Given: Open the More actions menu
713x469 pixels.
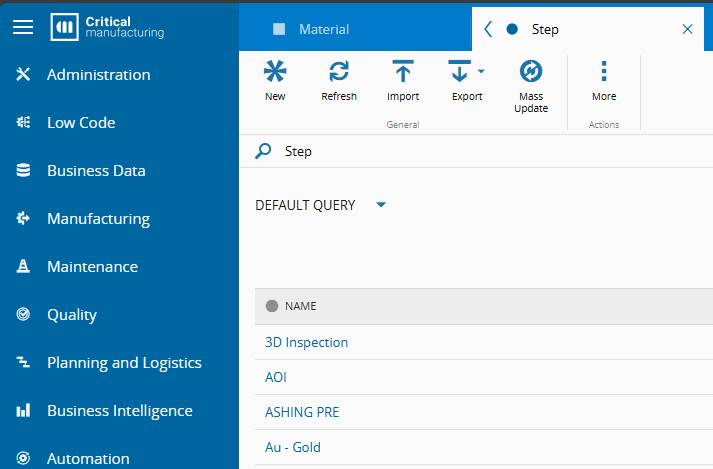Looking at the screenshot, I should pyautogui.click(x=604, y=72).
